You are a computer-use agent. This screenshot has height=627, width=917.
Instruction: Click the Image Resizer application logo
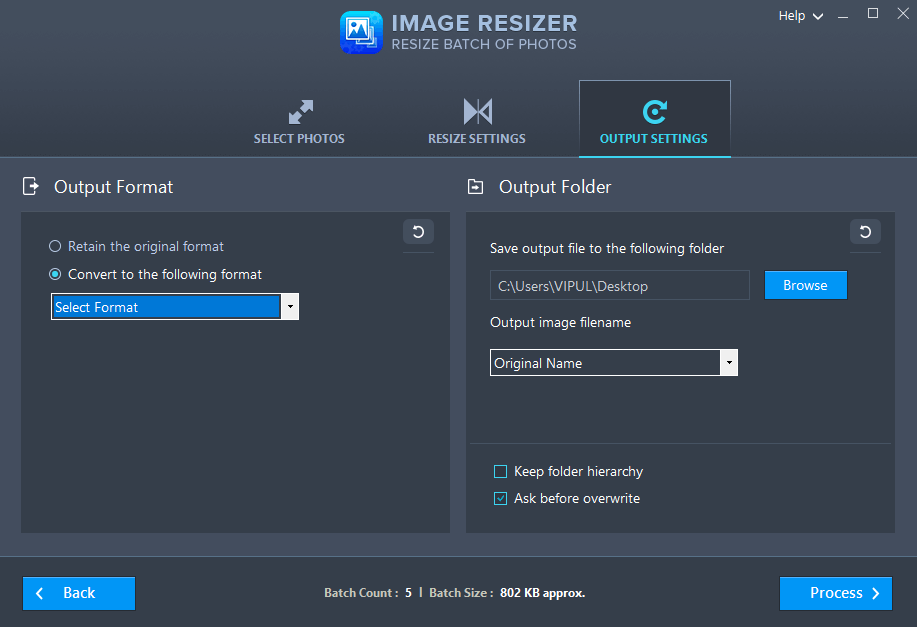tap(361, 32)
